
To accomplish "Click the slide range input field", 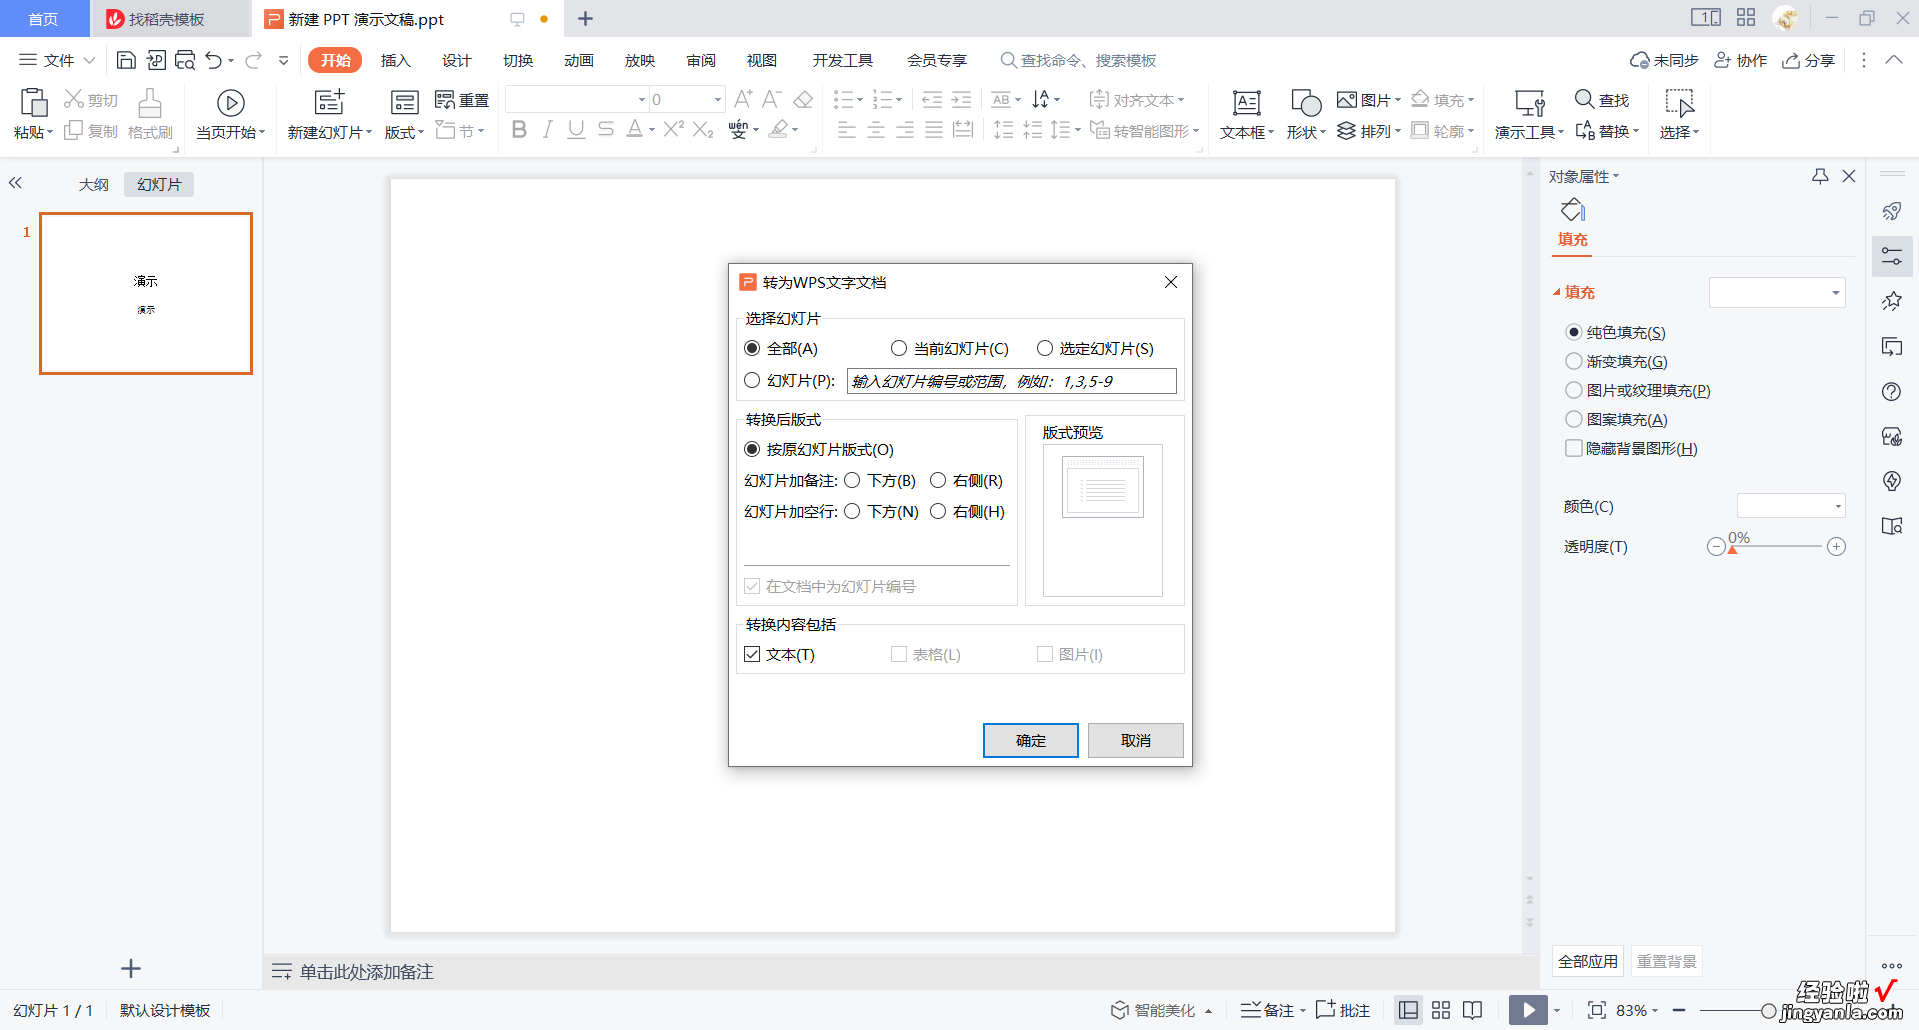I will [1012, 381].
